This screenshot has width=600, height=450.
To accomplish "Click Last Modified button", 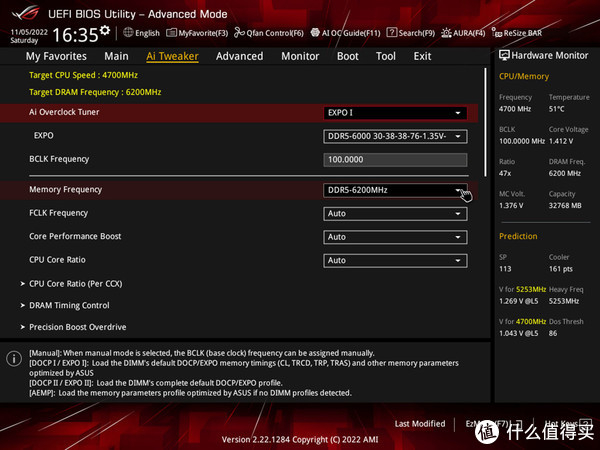I will 420,424.
